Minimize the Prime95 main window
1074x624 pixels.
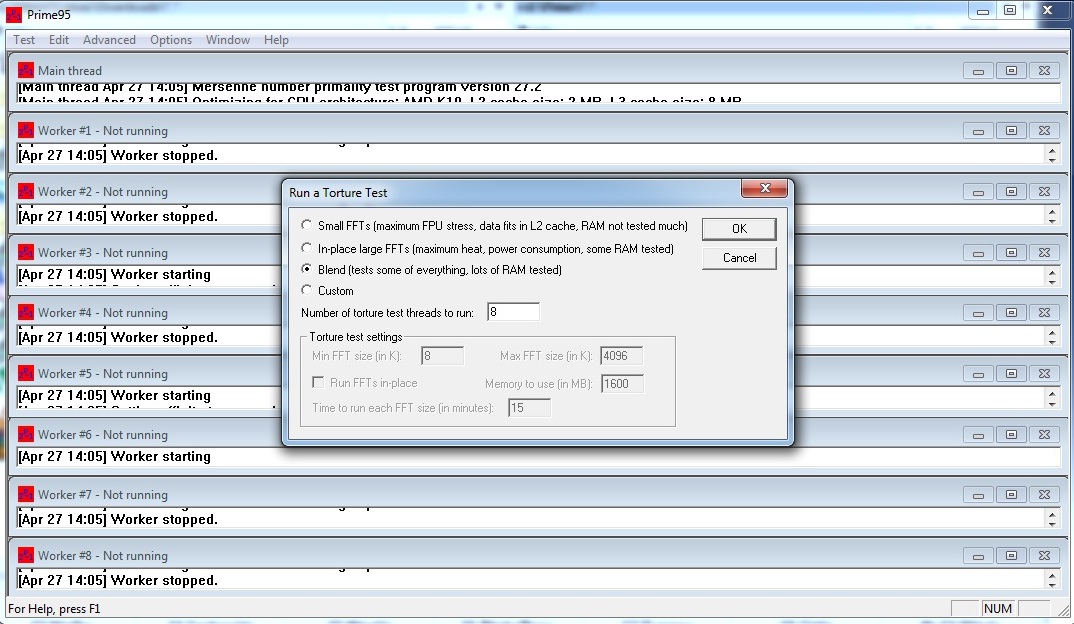[982, 10]
